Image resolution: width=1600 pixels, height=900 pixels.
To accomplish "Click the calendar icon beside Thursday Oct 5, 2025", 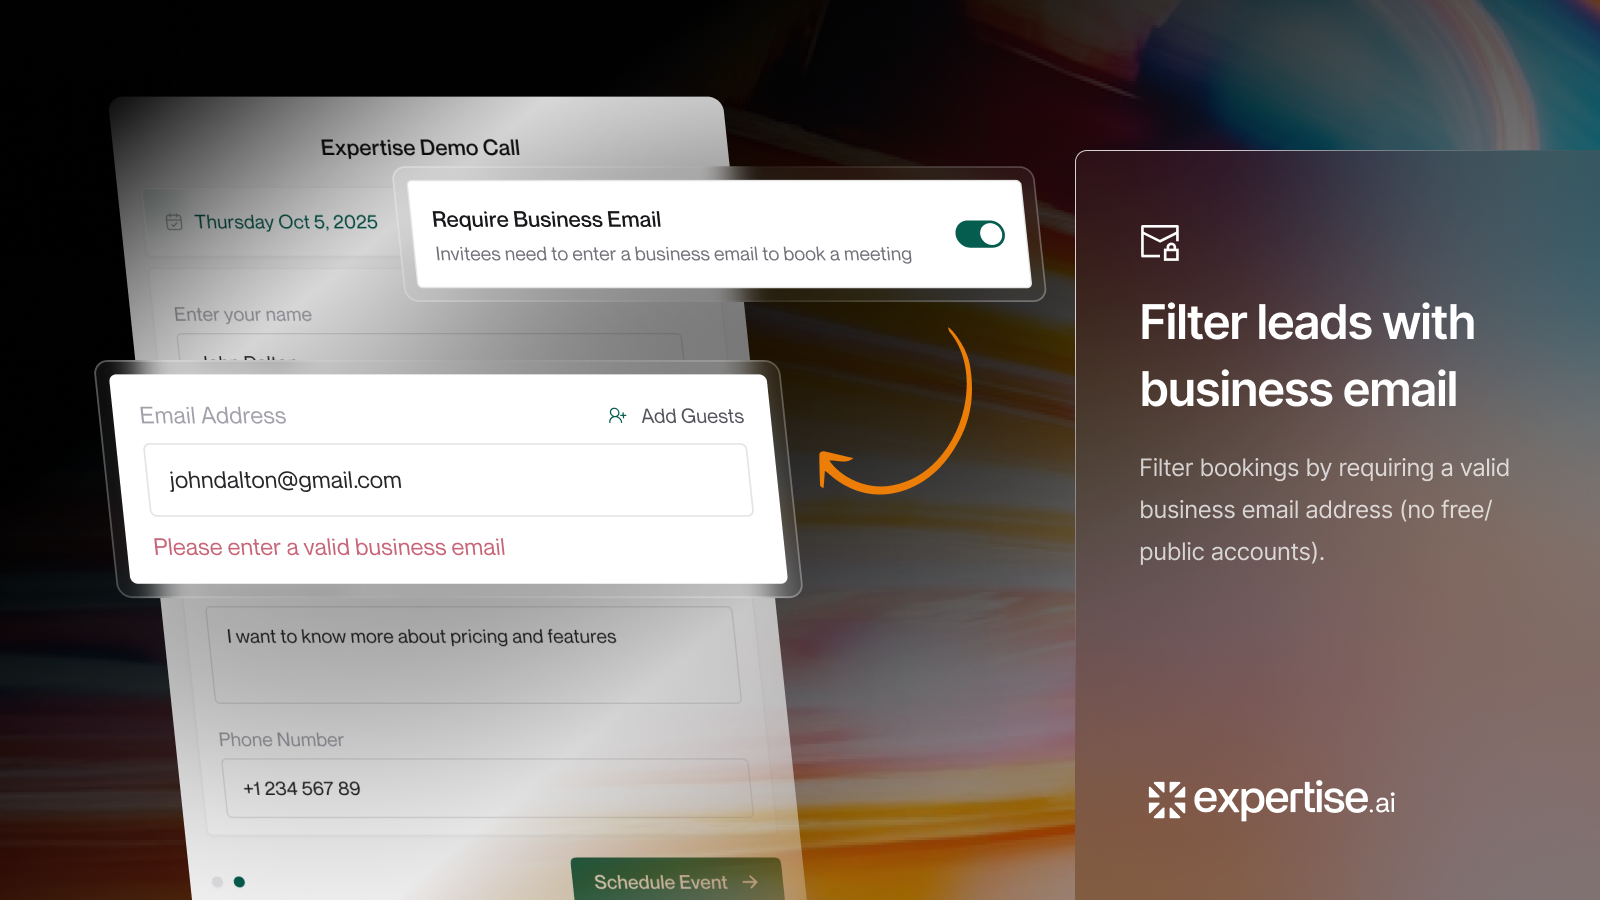I will tap(174, 222).
